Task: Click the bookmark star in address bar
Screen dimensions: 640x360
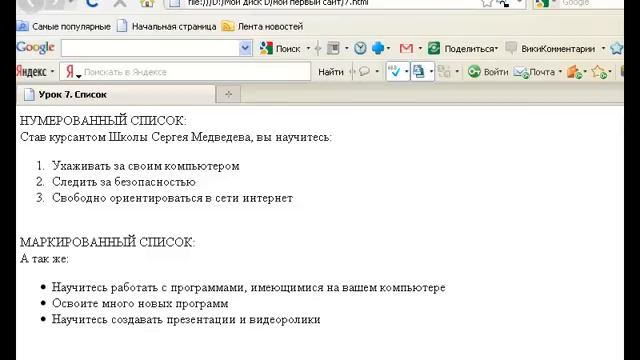Action: click(487, 3)
